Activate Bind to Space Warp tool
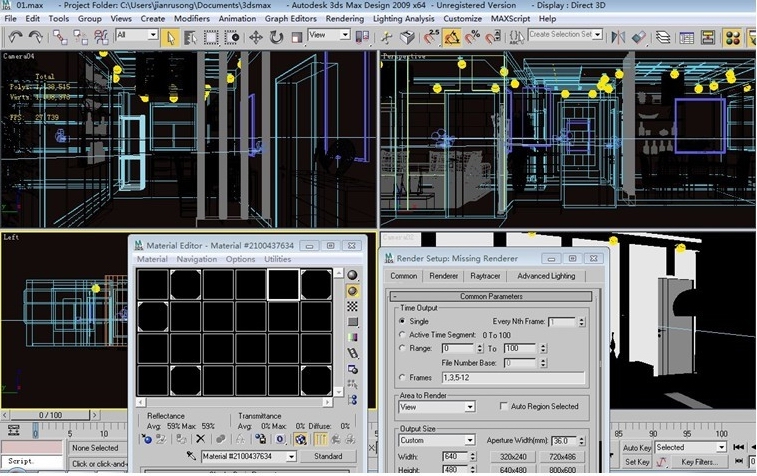Screen dimensions: 757x476 [x=101, y=37]
